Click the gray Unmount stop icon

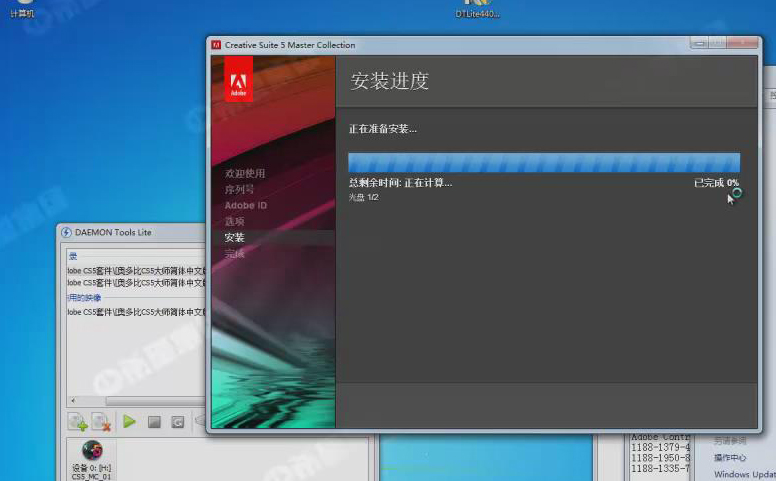pyautogui.click(x=154, y=422)
